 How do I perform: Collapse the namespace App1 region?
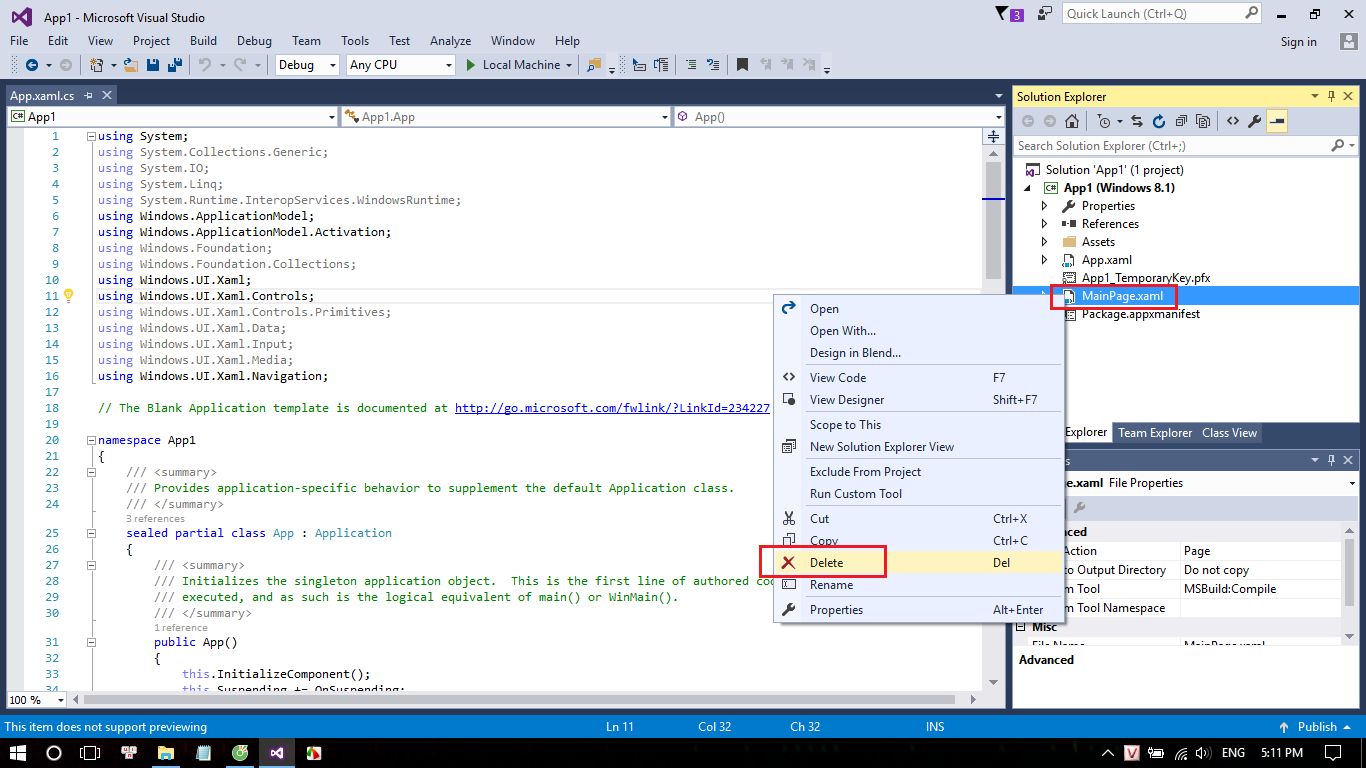[x=91, y=440]
